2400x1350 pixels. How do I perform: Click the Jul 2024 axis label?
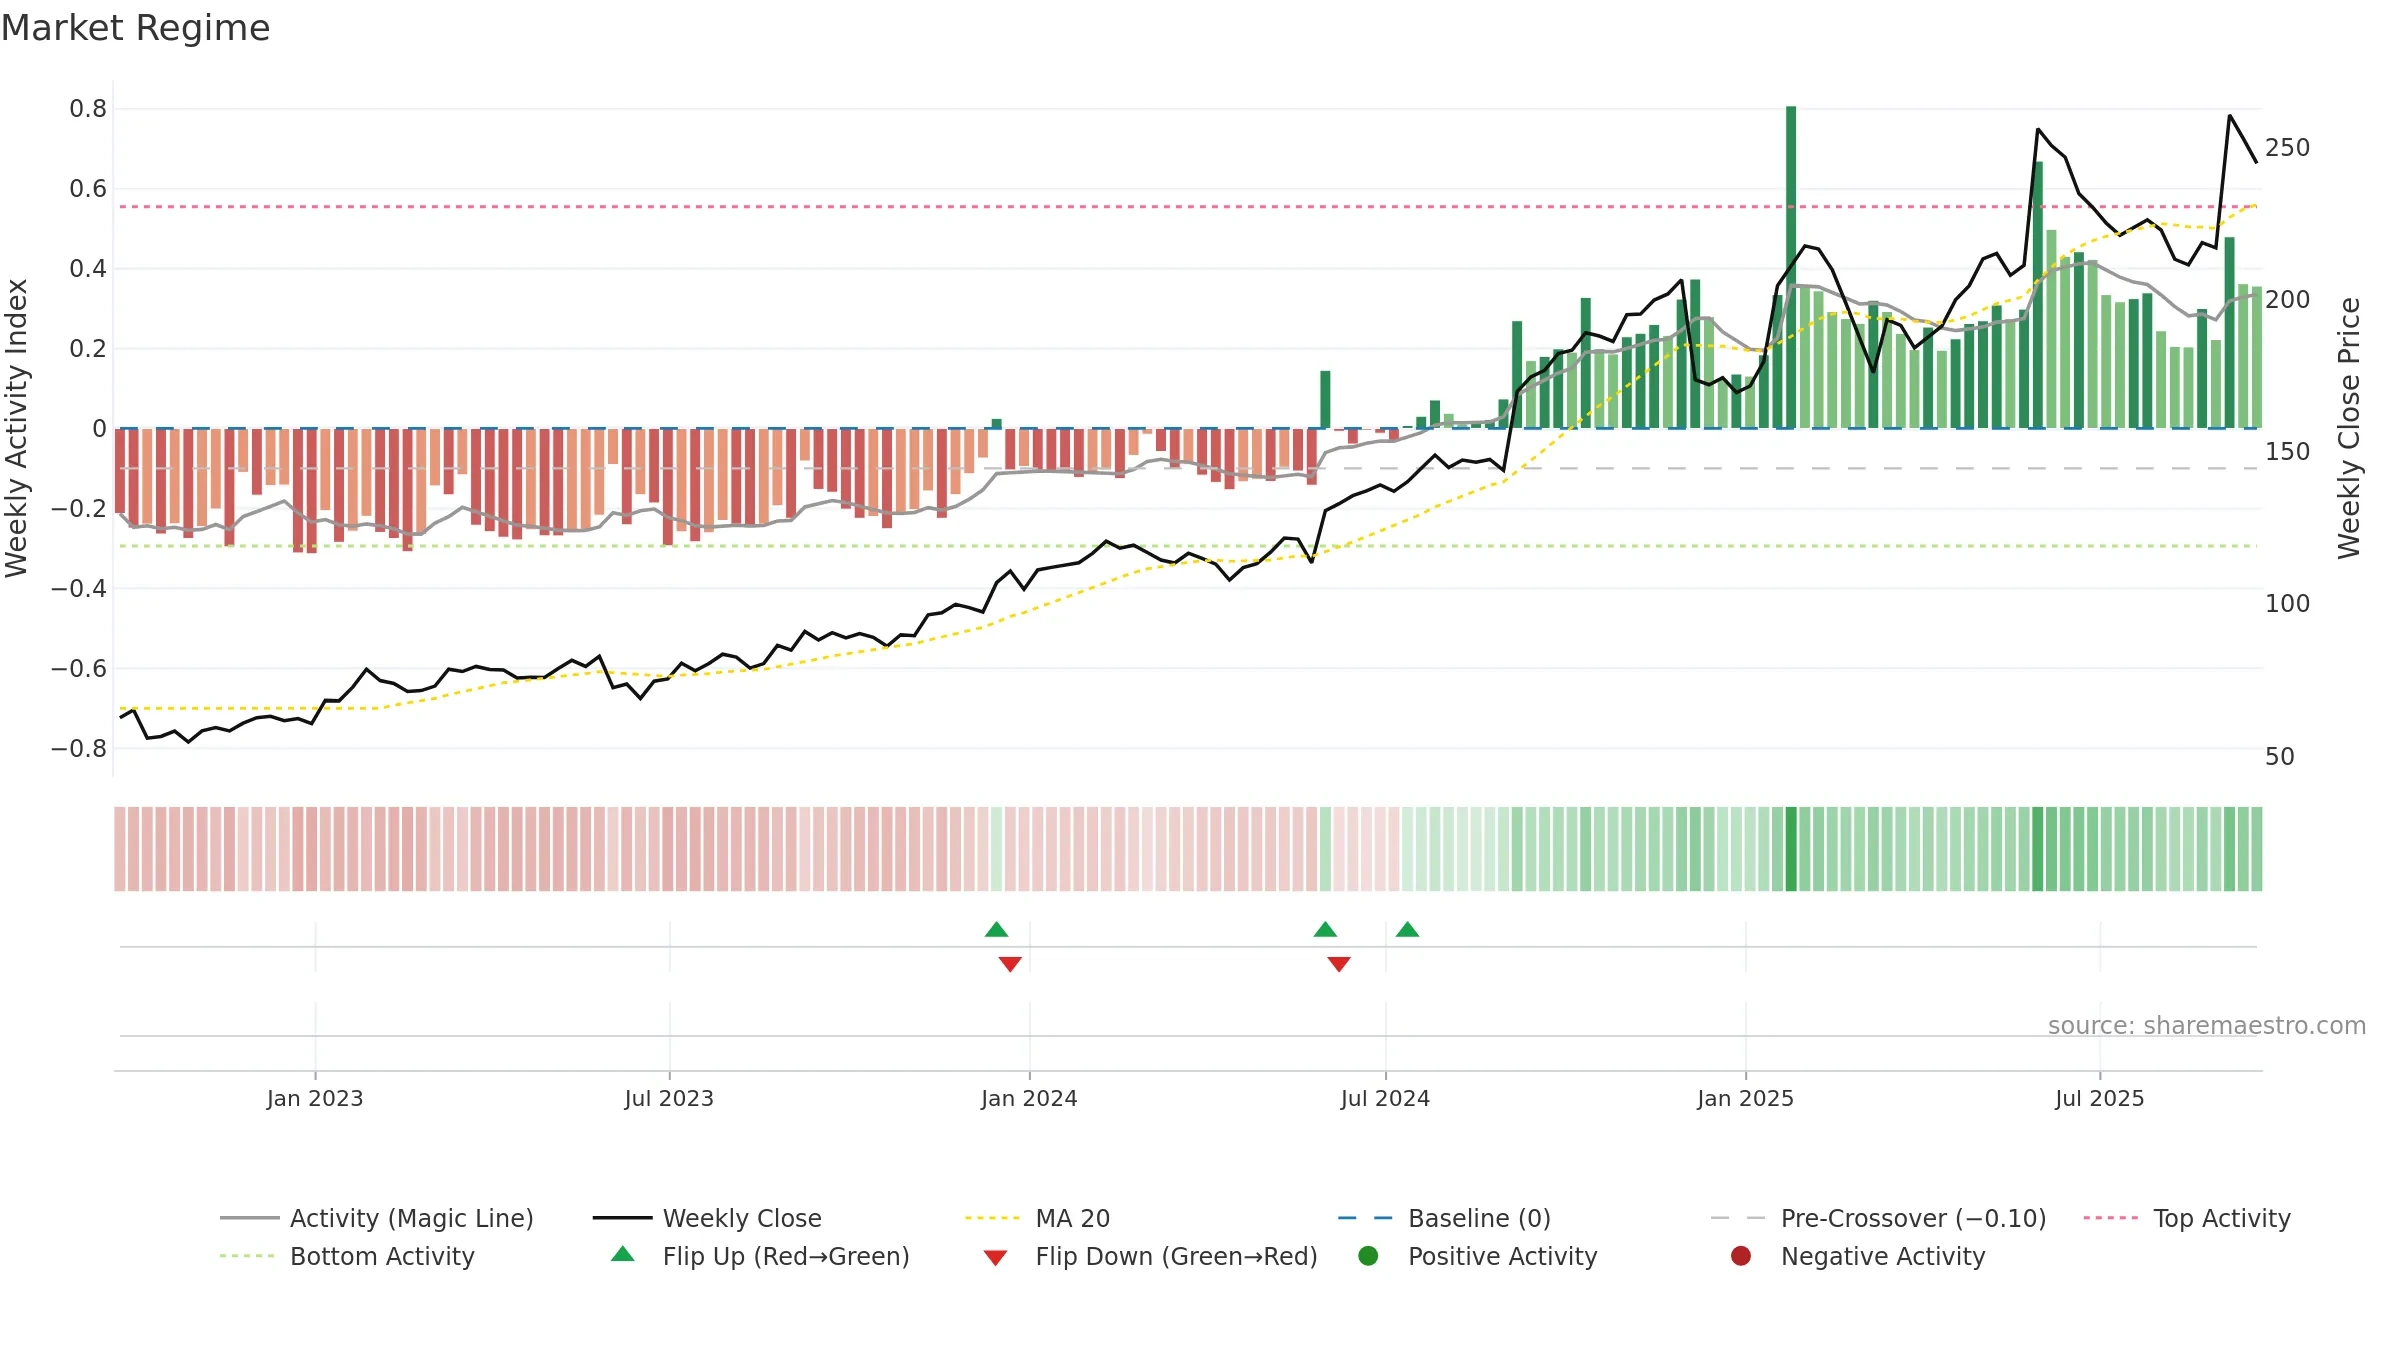point(1385,1098)
